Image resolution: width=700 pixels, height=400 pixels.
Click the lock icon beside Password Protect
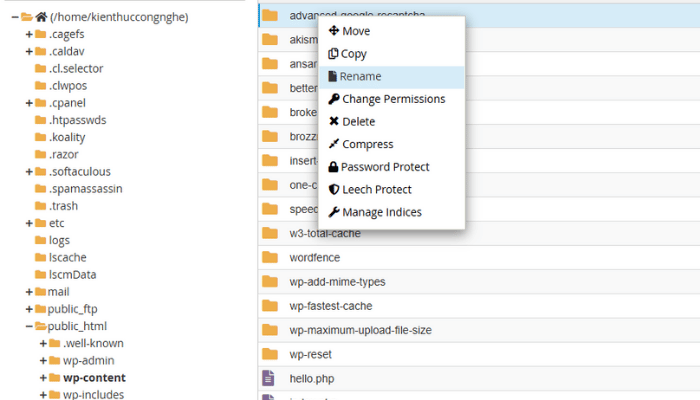[334, 167]
